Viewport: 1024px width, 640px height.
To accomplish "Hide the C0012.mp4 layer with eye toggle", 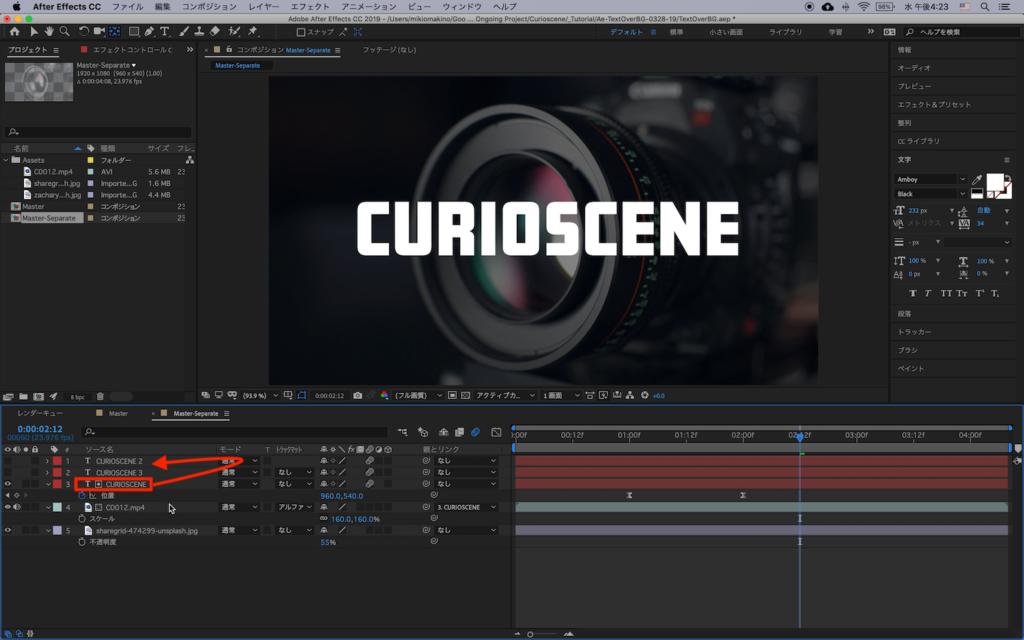I will pyautogui.click(x=7, y=507).
